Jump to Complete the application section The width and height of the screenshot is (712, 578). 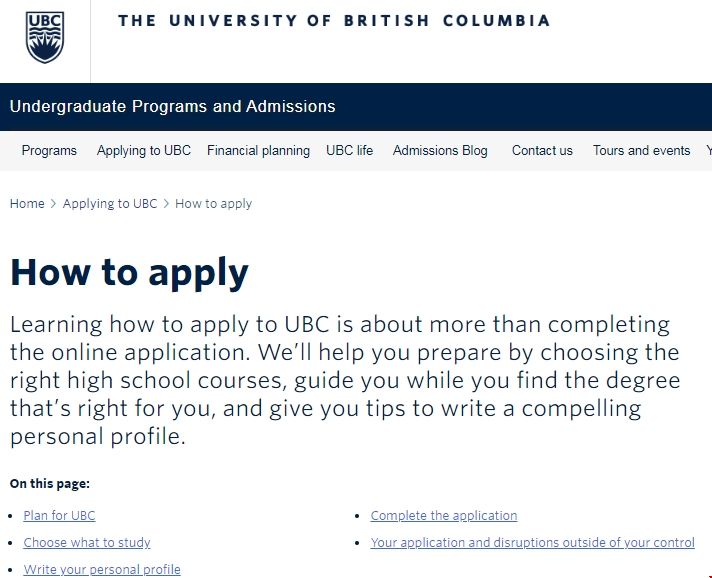pos(444,516)
